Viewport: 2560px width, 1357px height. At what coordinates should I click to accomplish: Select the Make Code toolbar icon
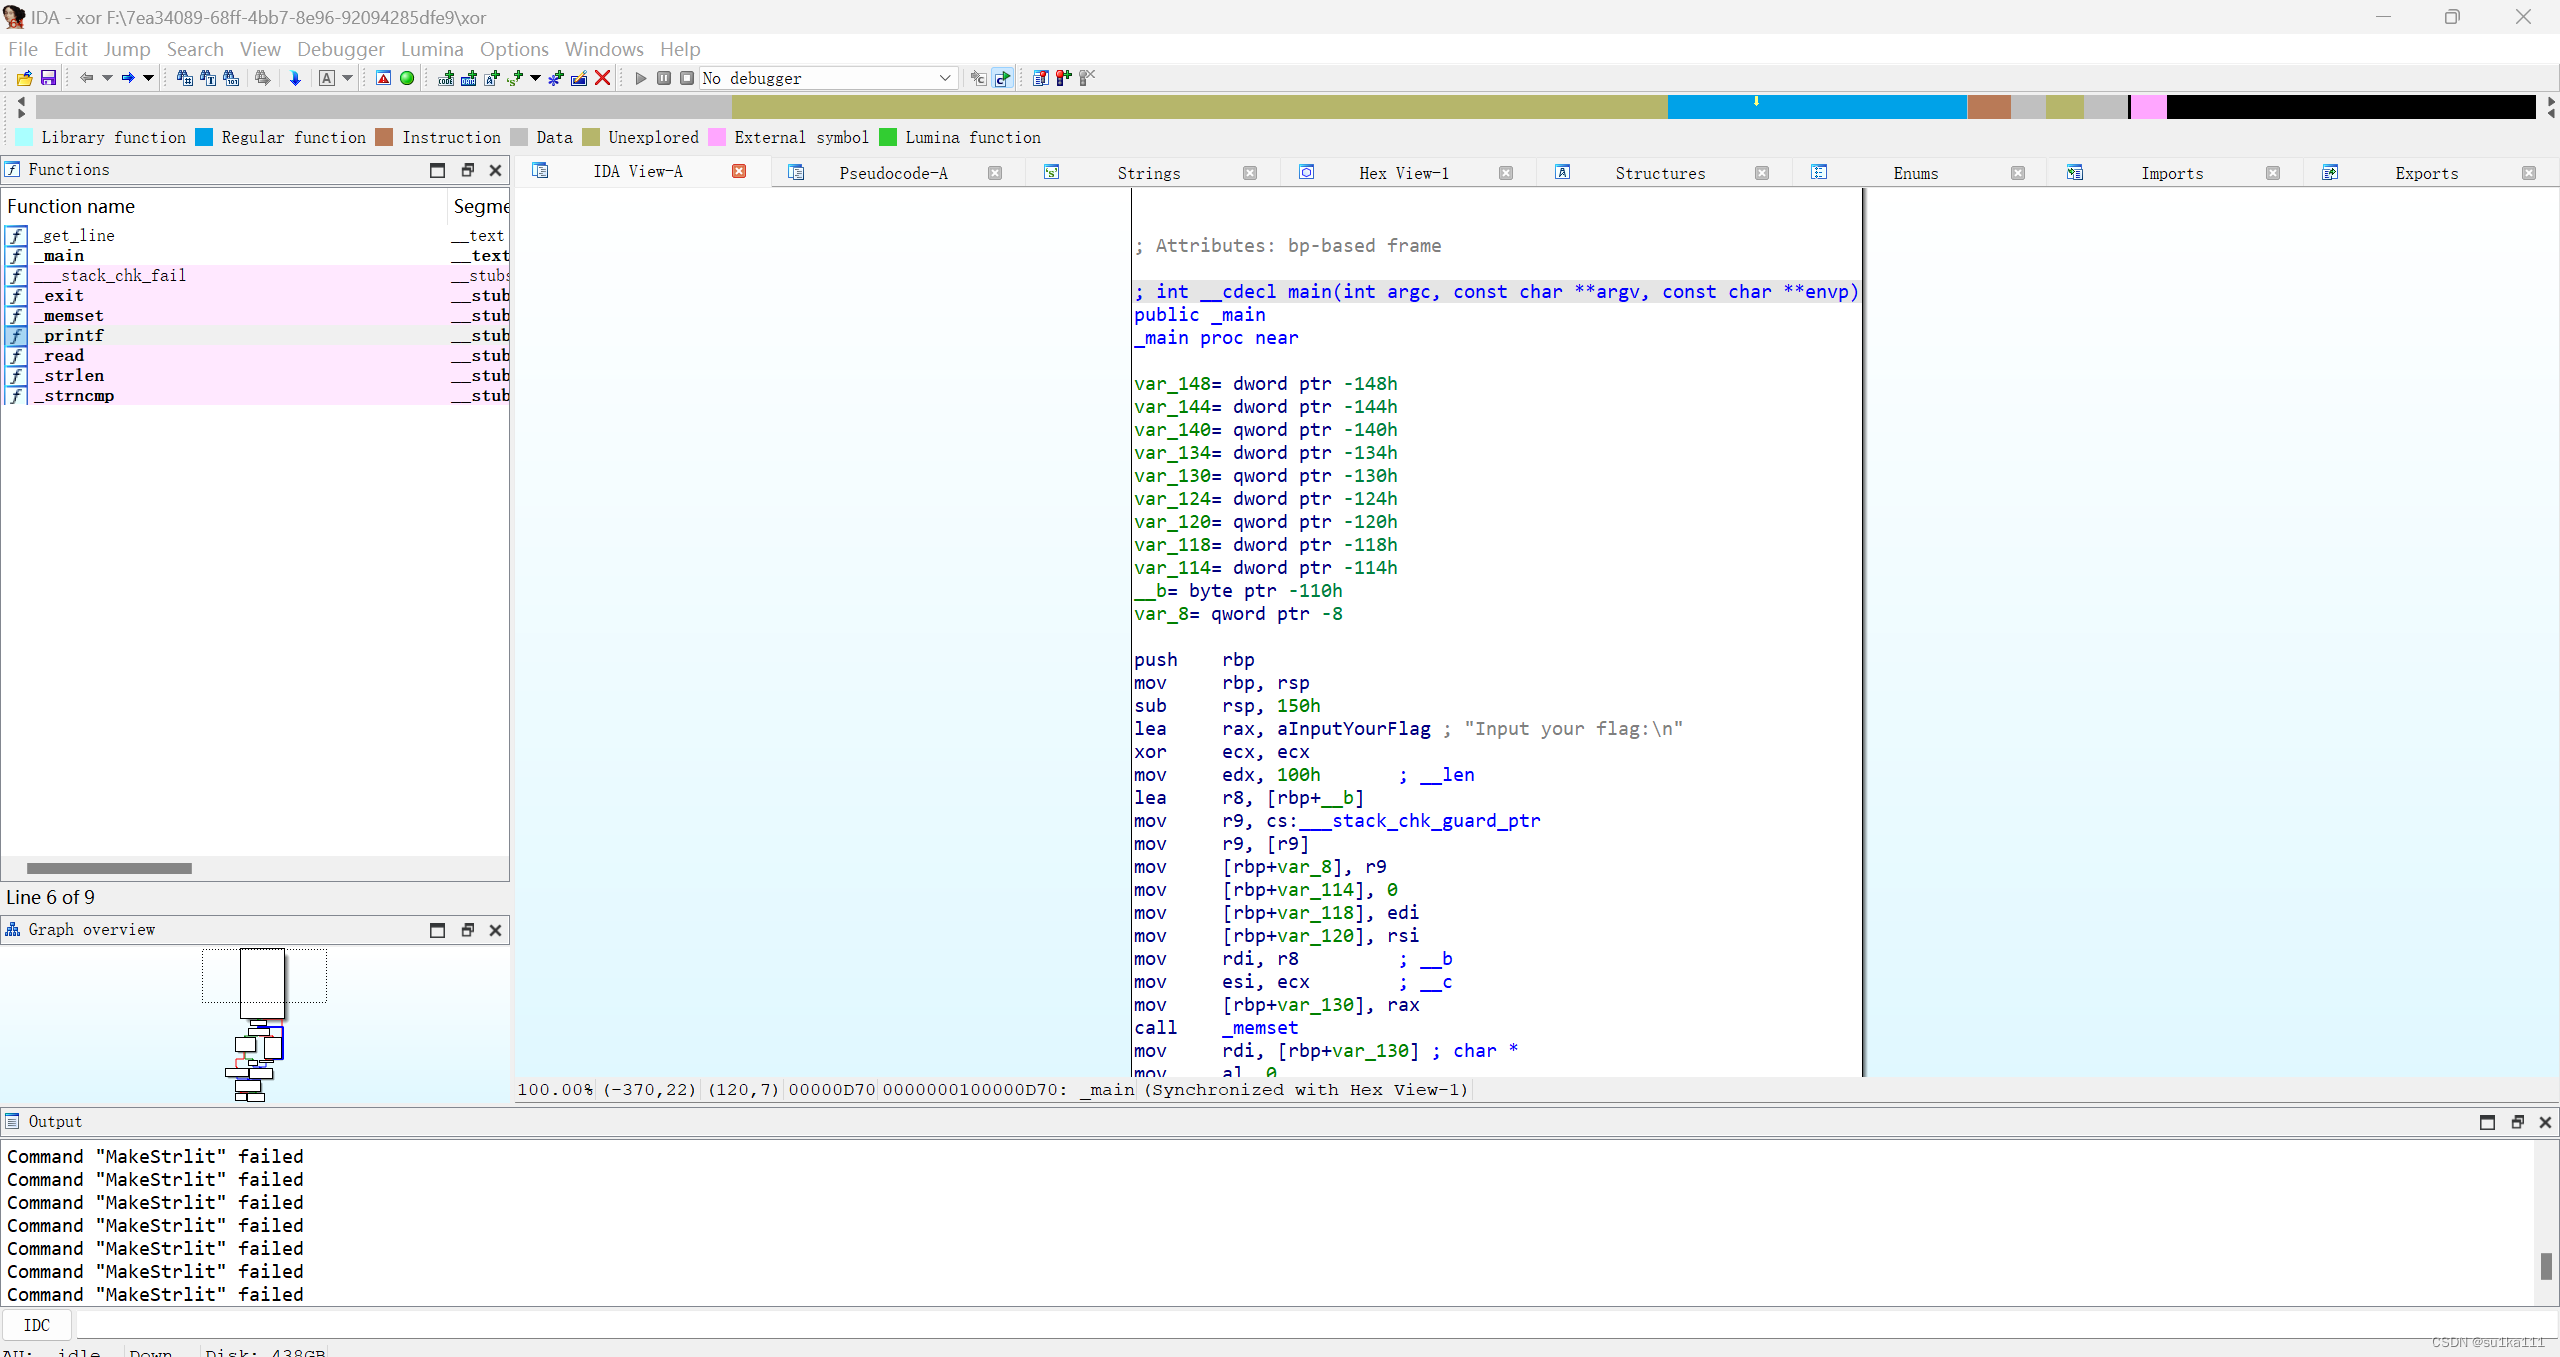click(446, 78)
